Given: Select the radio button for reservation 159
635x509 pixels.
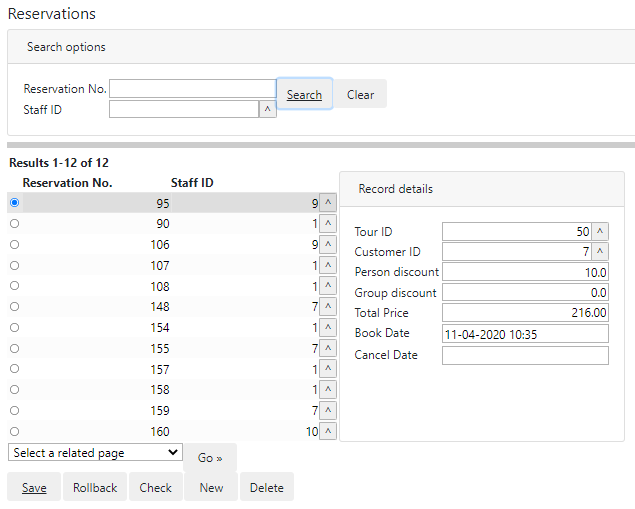Looking at the screenshot, I should [15, 411].
